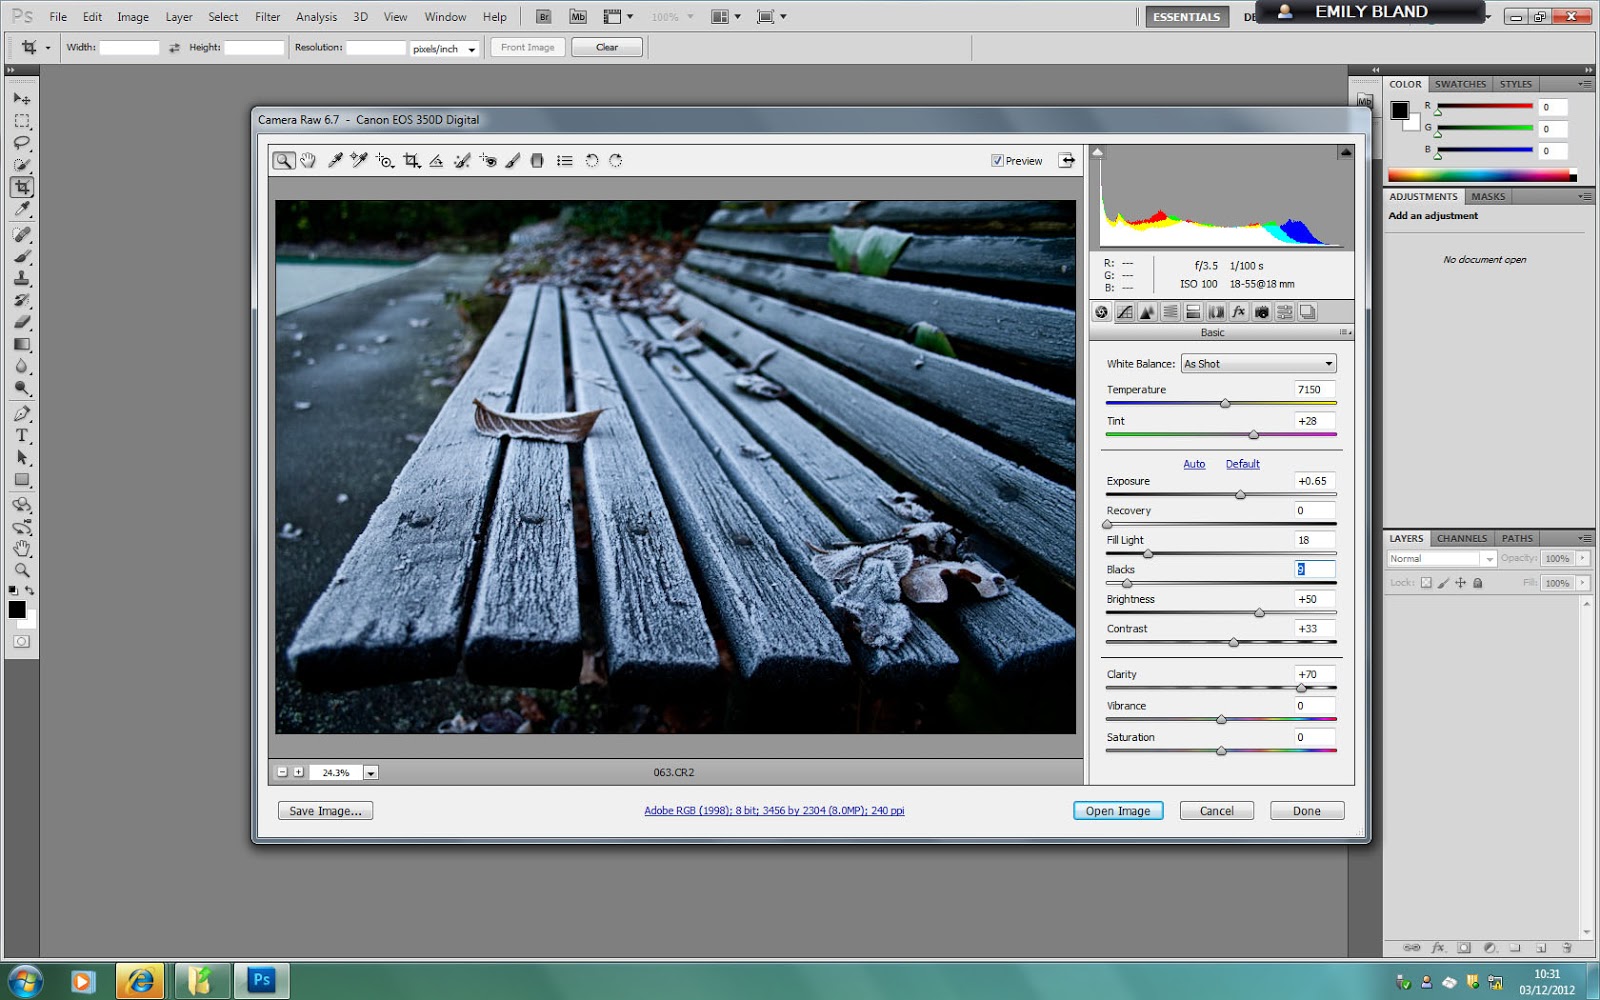Open Camera Raw preferences dialog icon
This screenshot has height=1000, width=1600.
[565, 161]
